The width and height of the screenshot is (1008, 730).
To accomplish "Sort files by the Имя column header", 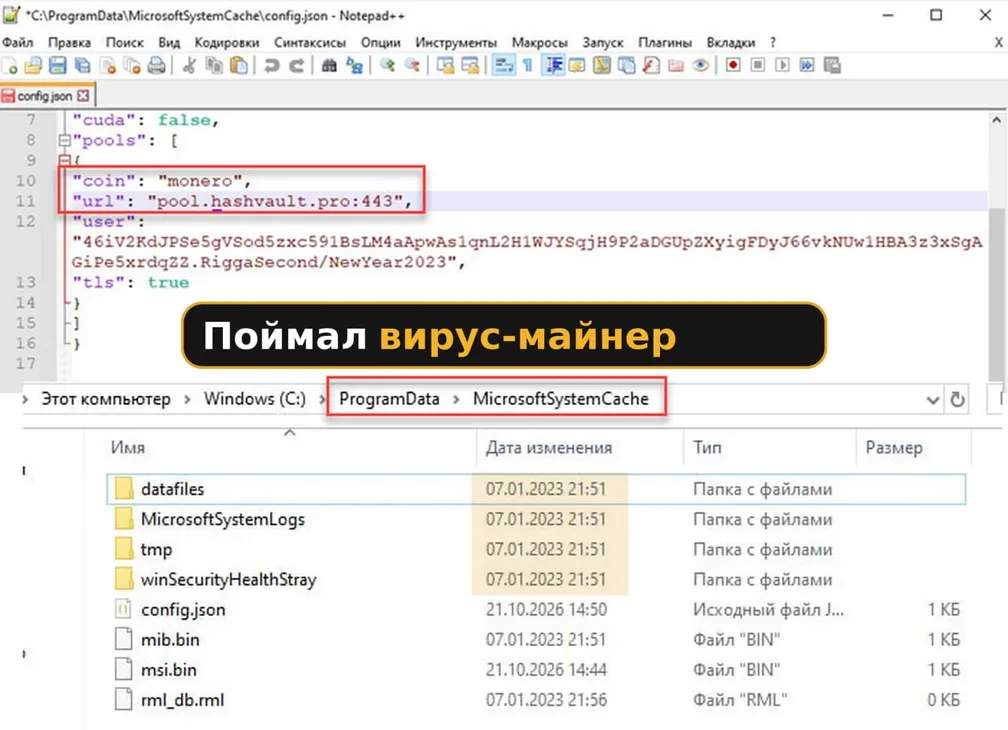I will pos(127,447).
